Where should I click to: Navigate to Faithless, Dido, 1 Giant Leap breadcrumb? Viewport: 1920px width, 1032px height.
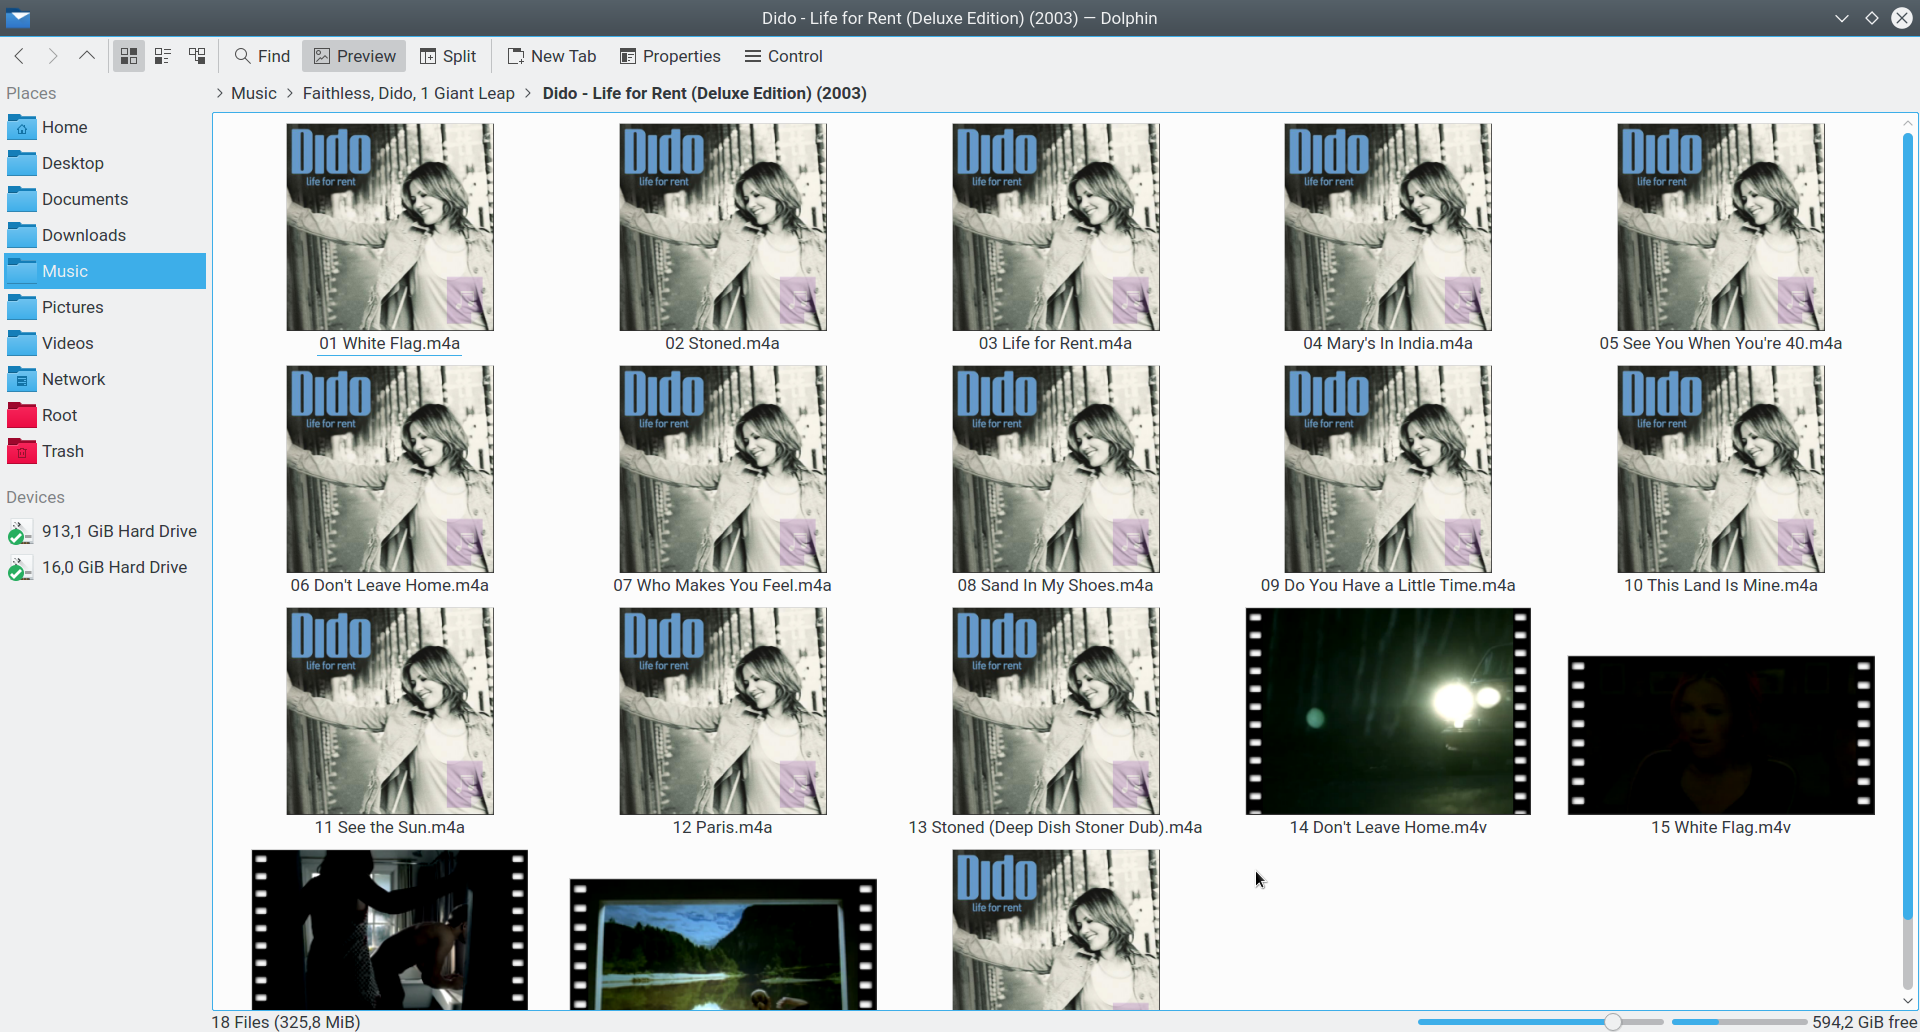click(x=409, y=93)
